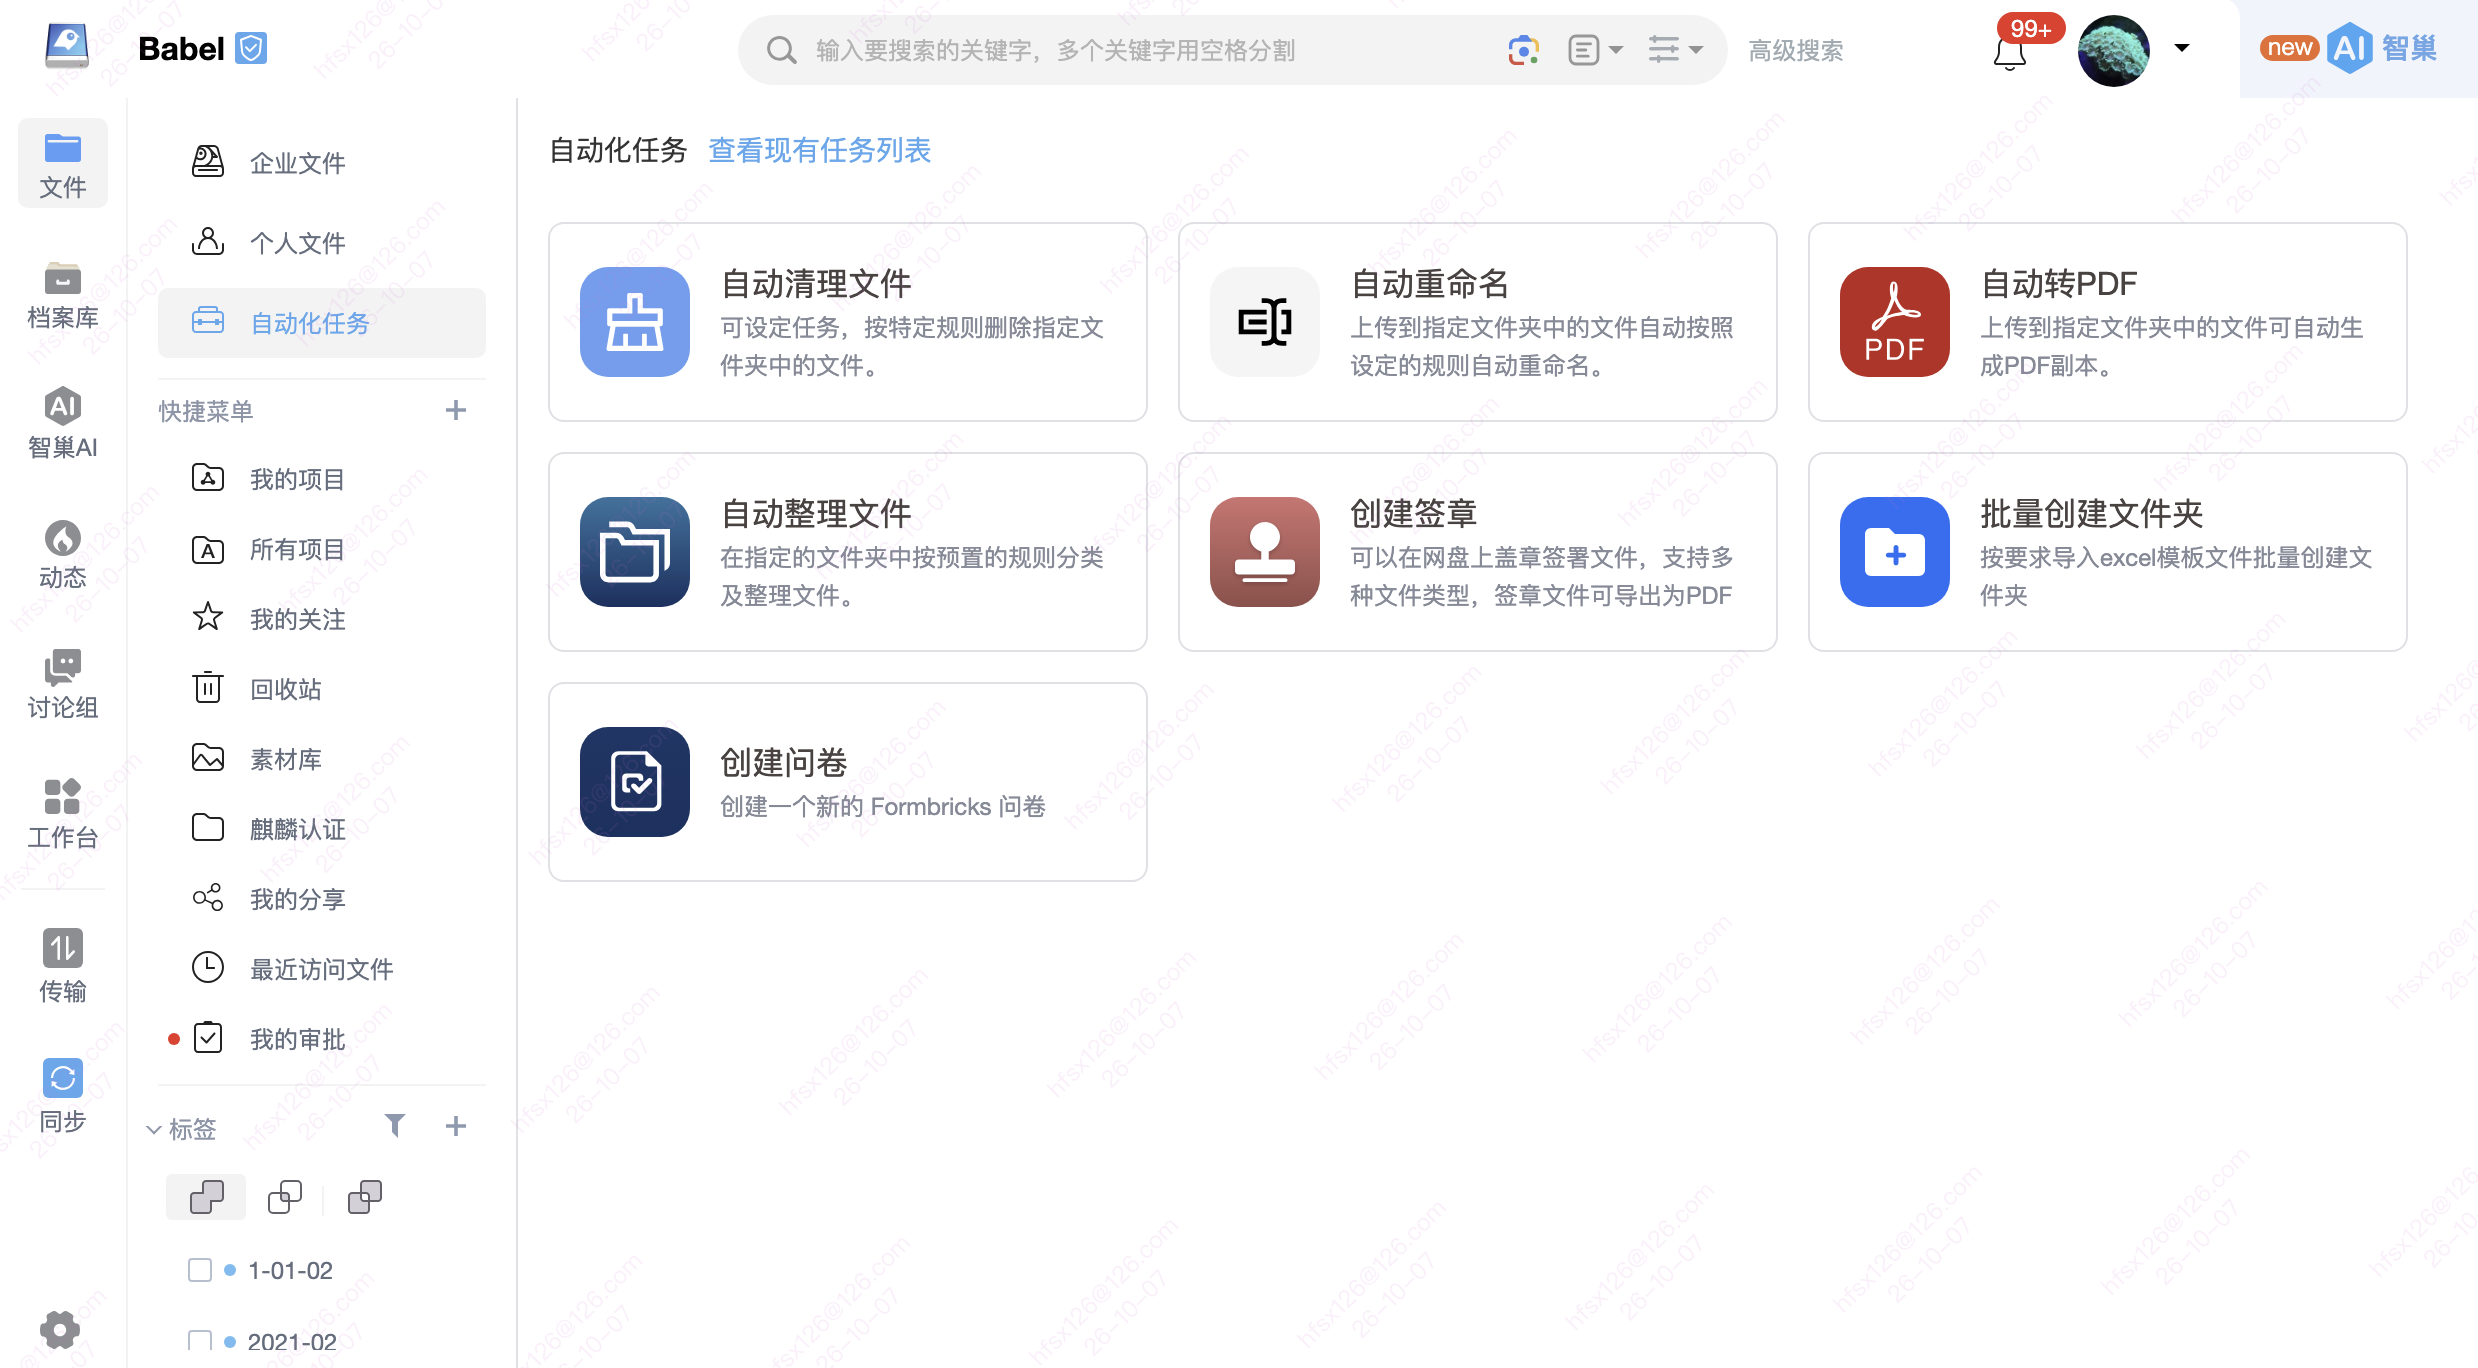The width and height of the screenshot is (2478, 1368).
Task: Open the 自动重命名 task card
Action: [1478, 322]
